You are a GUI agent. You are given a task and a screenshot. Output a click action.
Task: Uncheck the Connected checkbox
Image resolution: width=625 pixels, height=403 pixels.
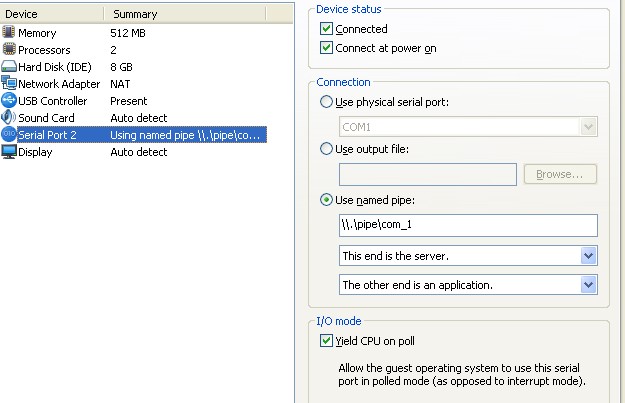(325, 29)
